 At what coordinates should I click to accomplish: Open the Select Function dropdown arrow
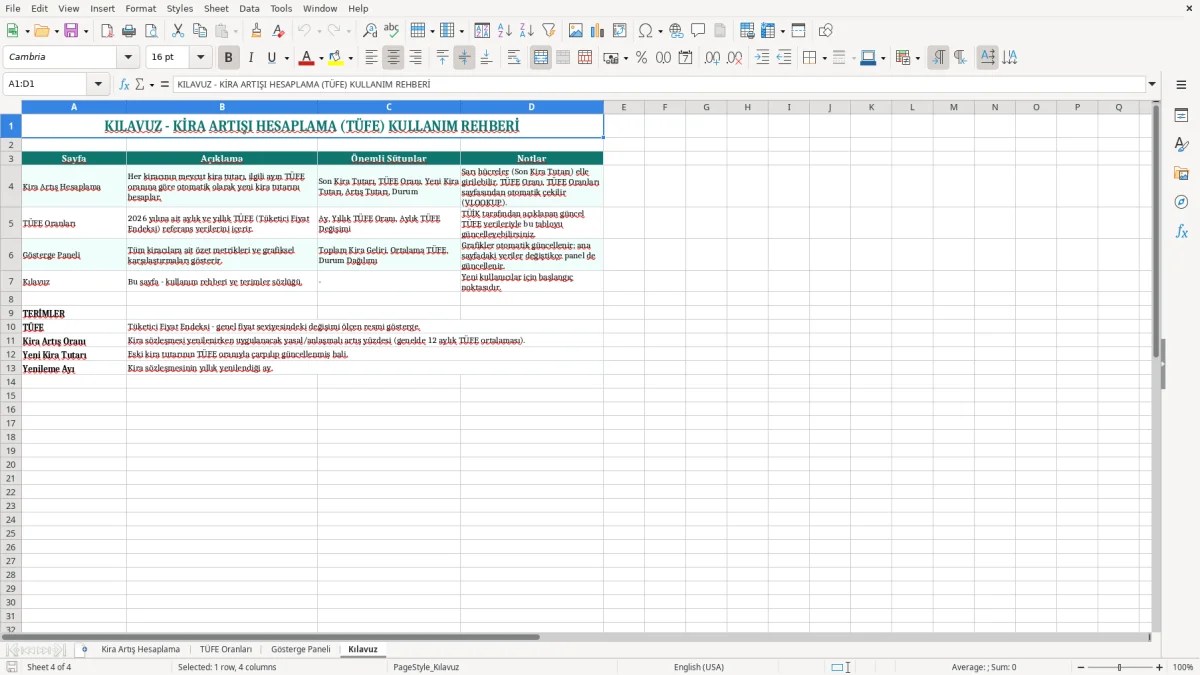coord(151,85)
